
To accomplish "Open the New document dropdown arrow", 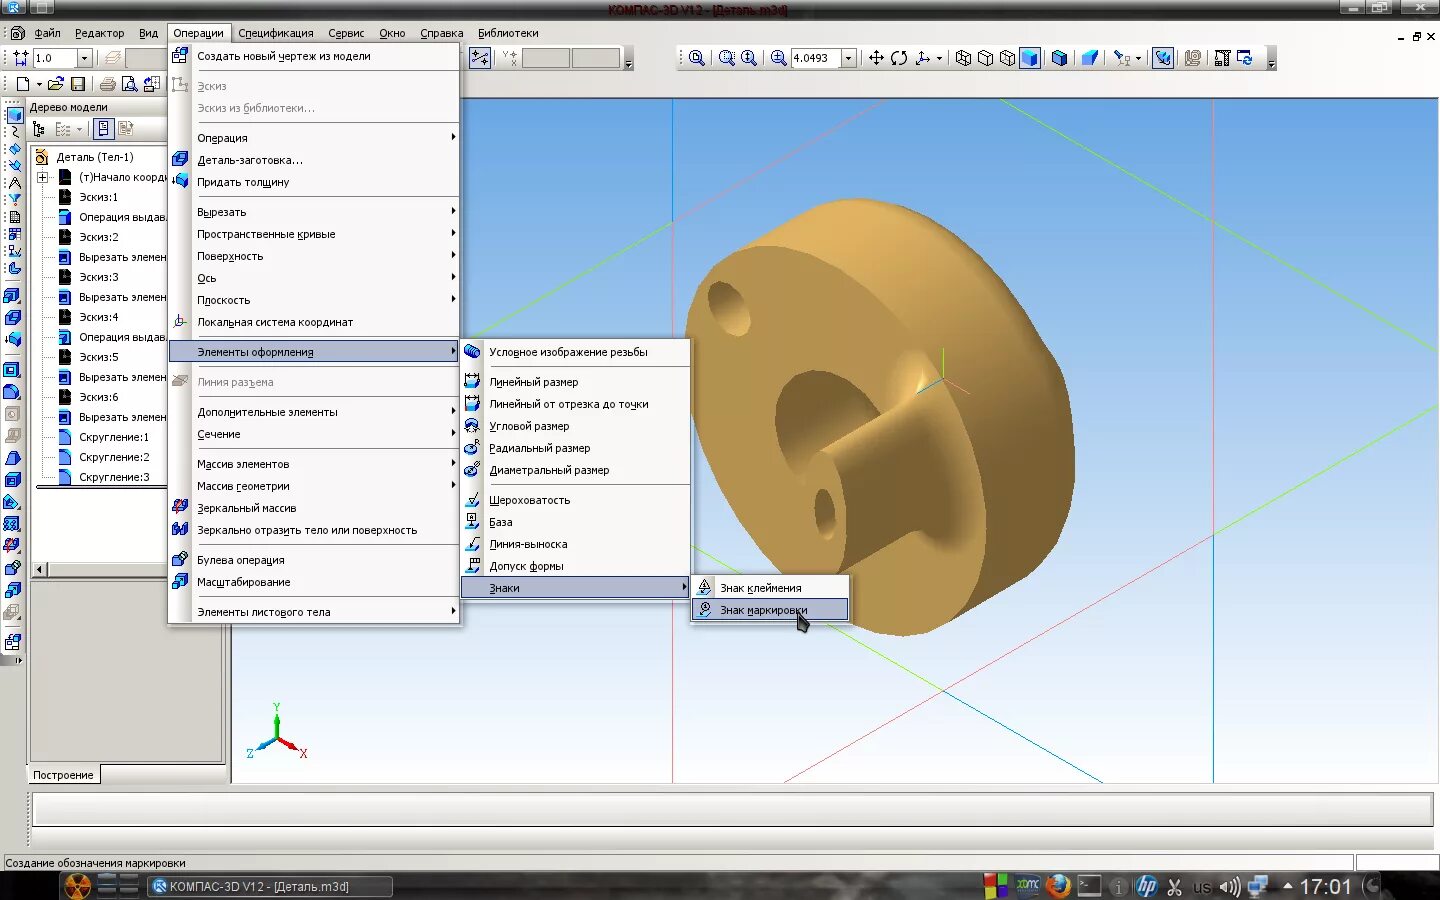I will pyautogui.click(x=38, y=84).
